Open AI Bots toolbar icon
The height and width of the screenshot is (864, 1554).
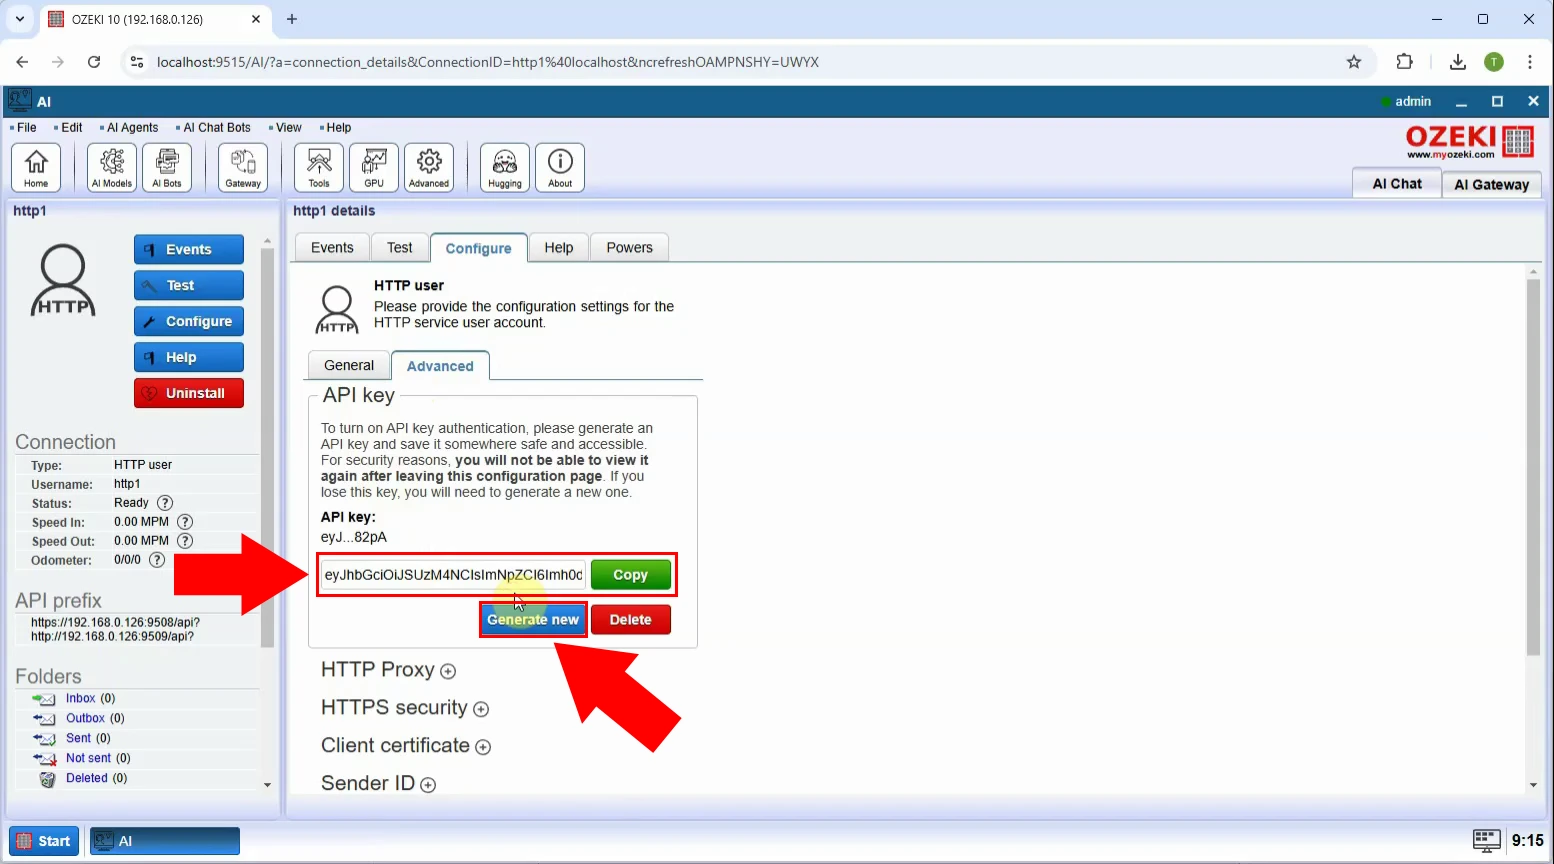pos(167,167)
